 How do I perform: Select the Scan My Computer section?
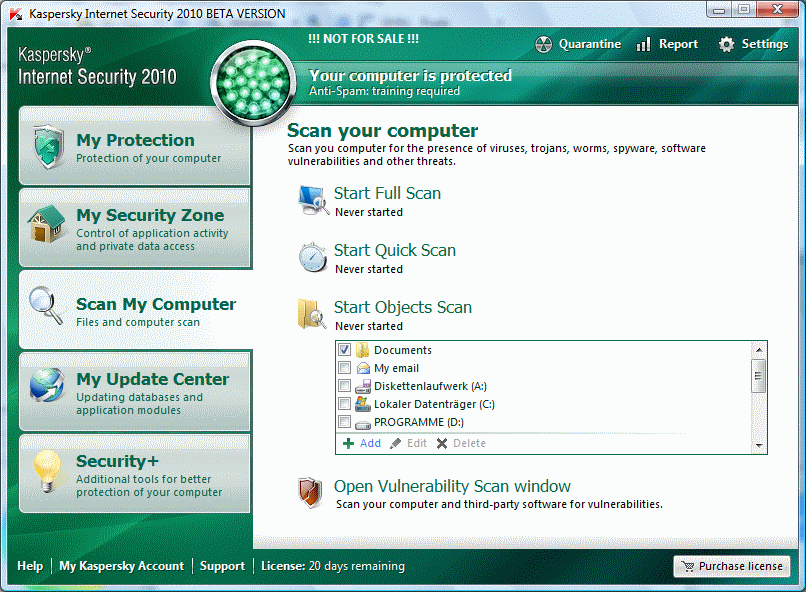[136, 309]
